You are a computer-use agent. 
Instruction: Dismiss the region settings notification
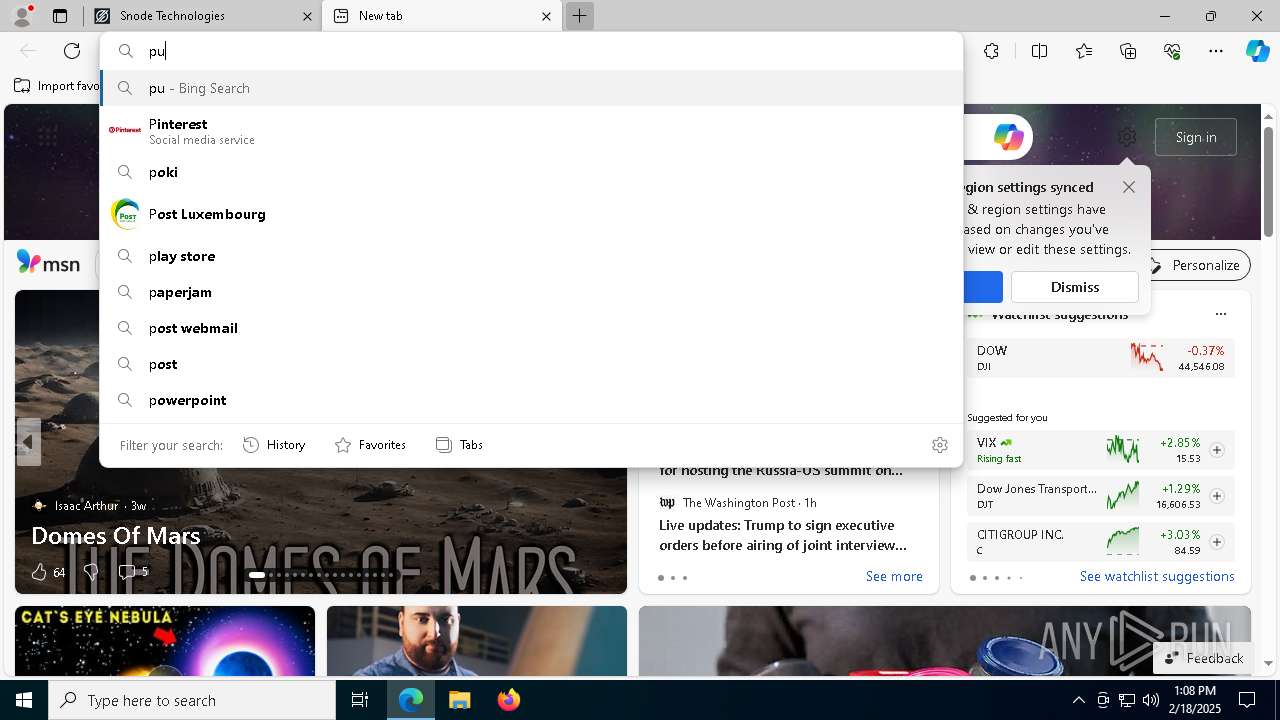[x=1075, y=287]
